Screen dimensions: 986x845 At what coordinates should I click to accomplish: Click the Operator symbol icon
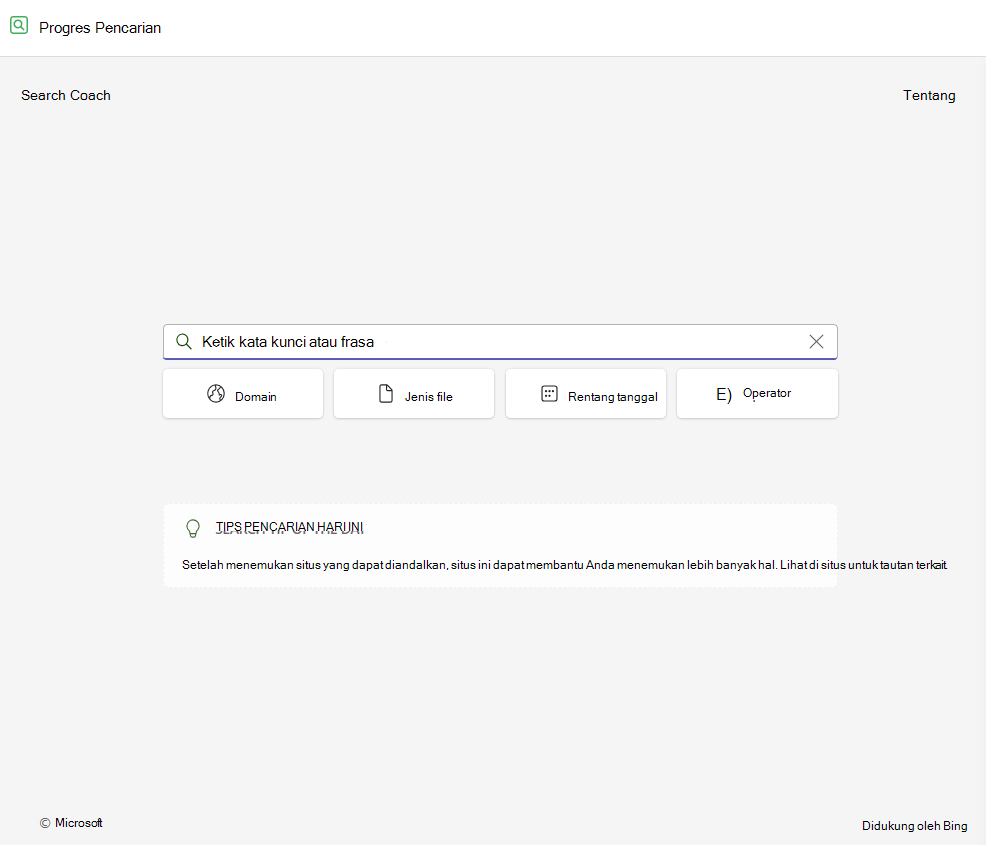724,394
